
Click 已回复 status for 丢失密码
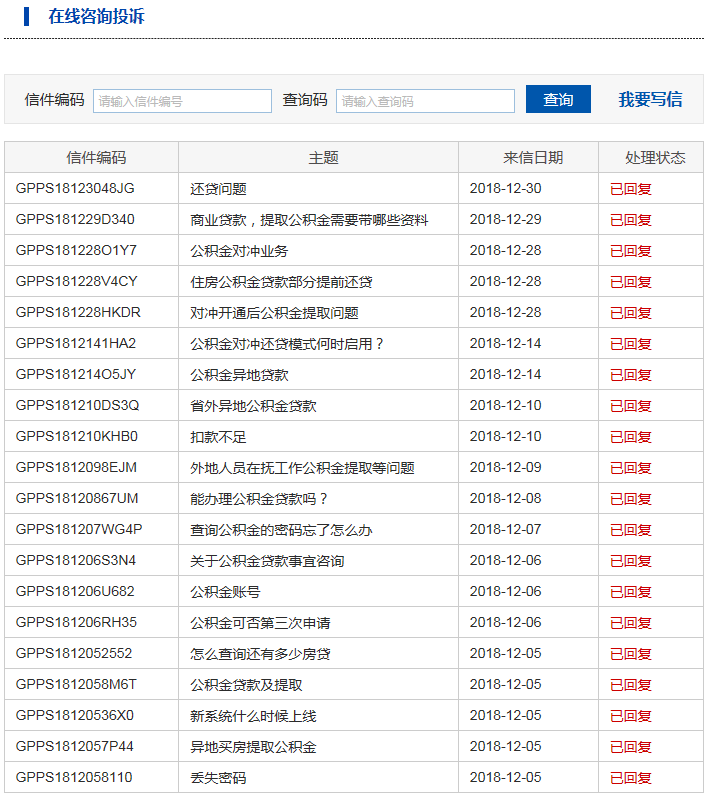[x=630, y=777]
